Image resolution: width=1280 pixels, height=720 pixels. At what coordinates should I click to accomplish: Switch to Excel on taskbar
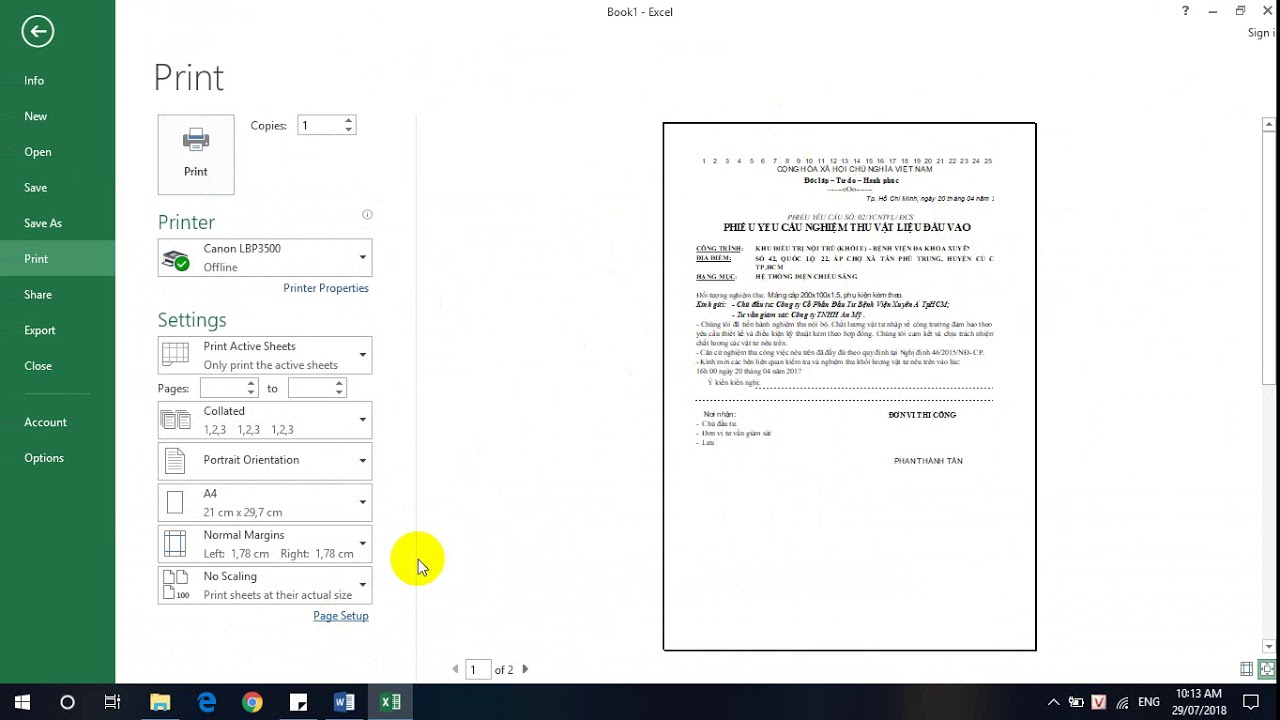coord(390,702)
